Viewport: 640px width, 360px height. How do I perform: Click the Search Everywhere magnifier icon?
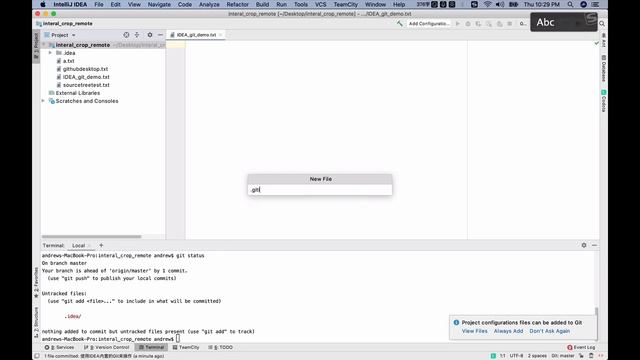(x=602, y=24)
